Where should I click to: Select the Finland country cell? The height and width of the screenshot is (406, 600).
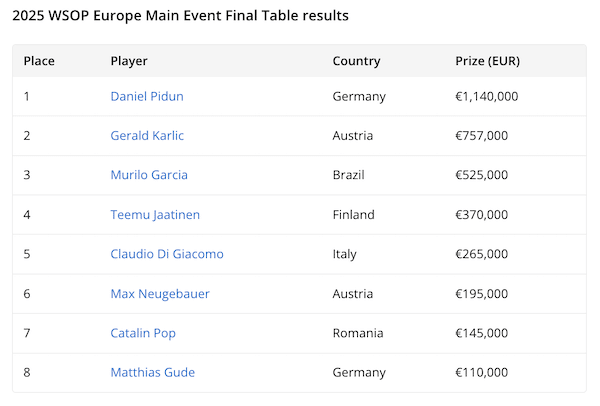[x=354, y=215]
